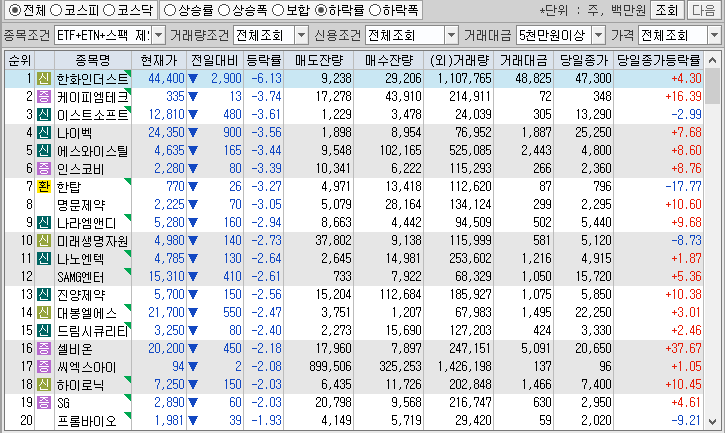Image resolution: width=725 pixels, height=433 pixels.
Task: Click the 신 badge icon for 나노엔텍
Action: tap(44, 259)
